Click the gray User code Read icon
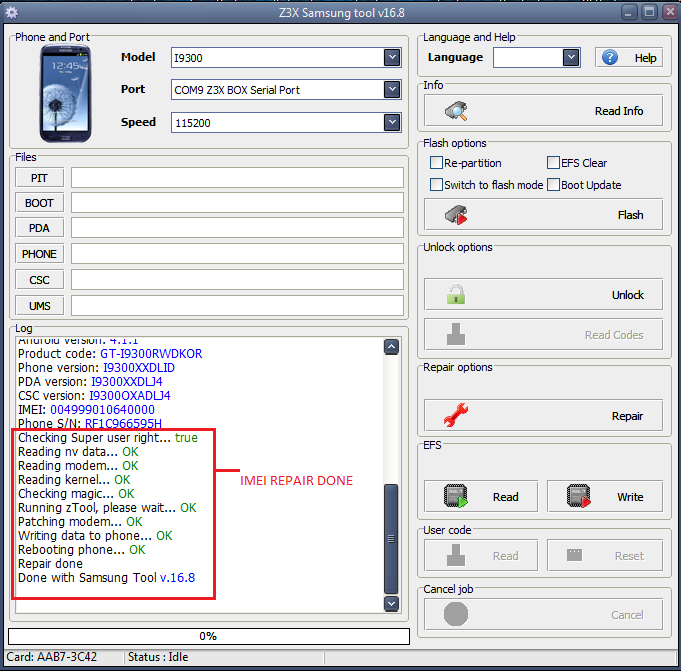Viewport: 681px width, 671px height. (456, 555)
